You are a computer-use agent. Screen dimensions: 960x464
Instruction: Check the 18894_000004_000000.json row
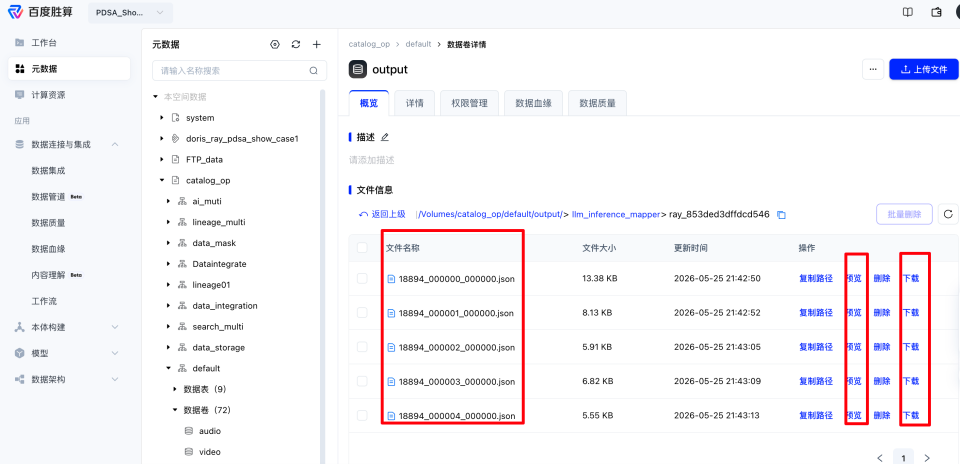pyautogui.click(x=362, y=415)
